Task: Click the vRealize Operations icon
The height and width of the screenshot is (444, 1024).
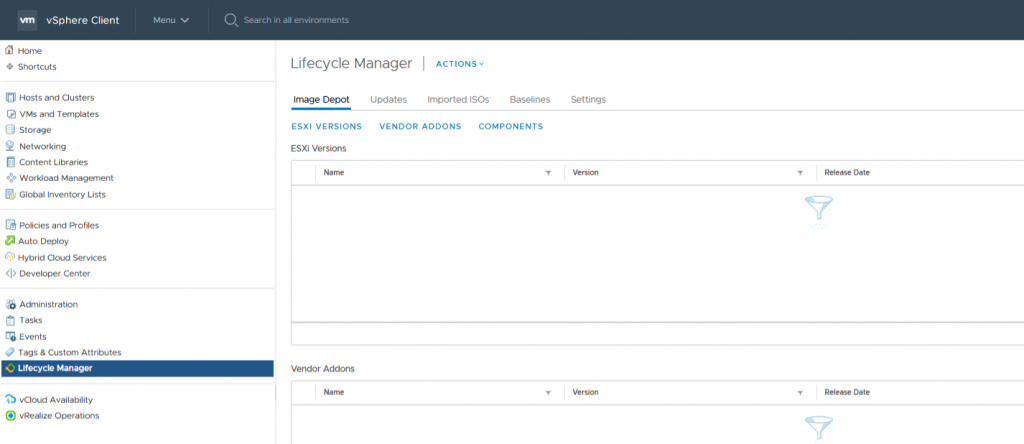Action: point(10,415)
